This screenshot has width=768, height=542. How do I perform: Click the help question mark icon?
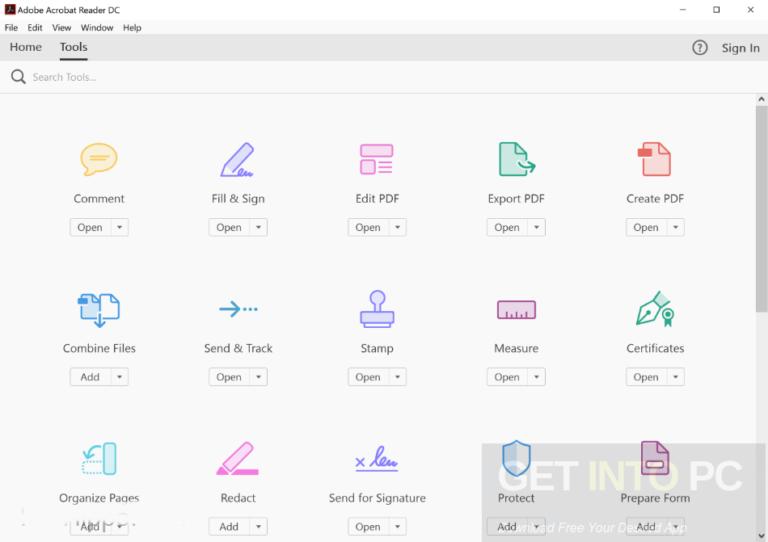699,47
